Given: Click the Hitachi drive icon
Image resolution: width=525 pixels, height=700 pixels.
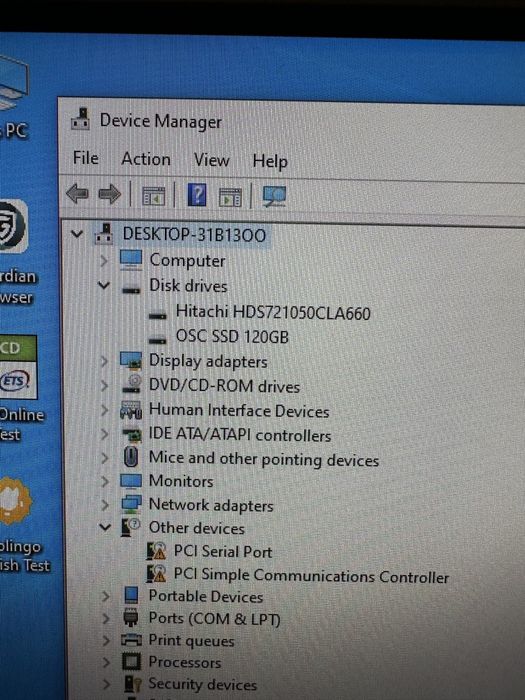Looking at the screenshot, I should [157, 316].
